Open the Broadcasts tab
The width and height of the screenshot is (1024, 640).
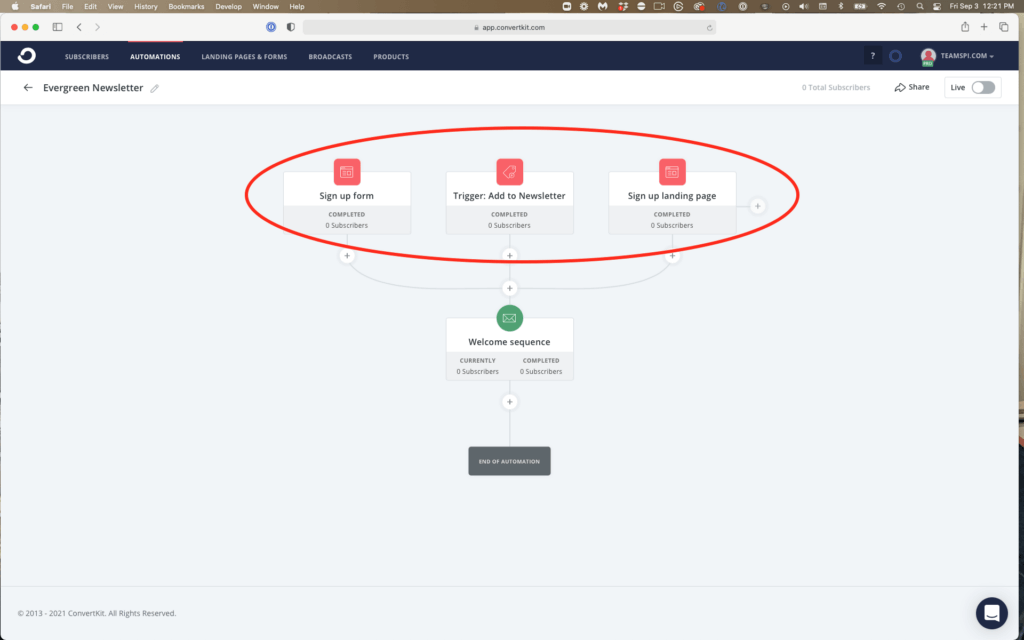tap(330, 57)
